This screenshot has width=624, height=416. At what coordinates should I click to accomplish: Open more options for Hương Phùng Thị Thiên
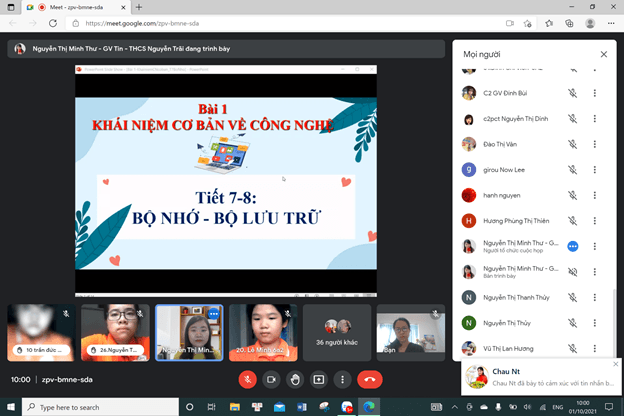point(595,221)
